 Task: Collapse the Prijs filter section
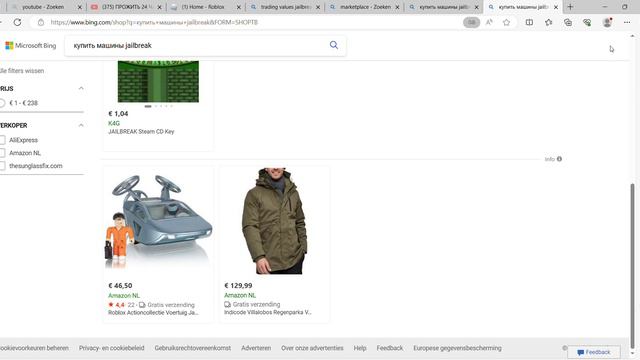tap(81, 89)
